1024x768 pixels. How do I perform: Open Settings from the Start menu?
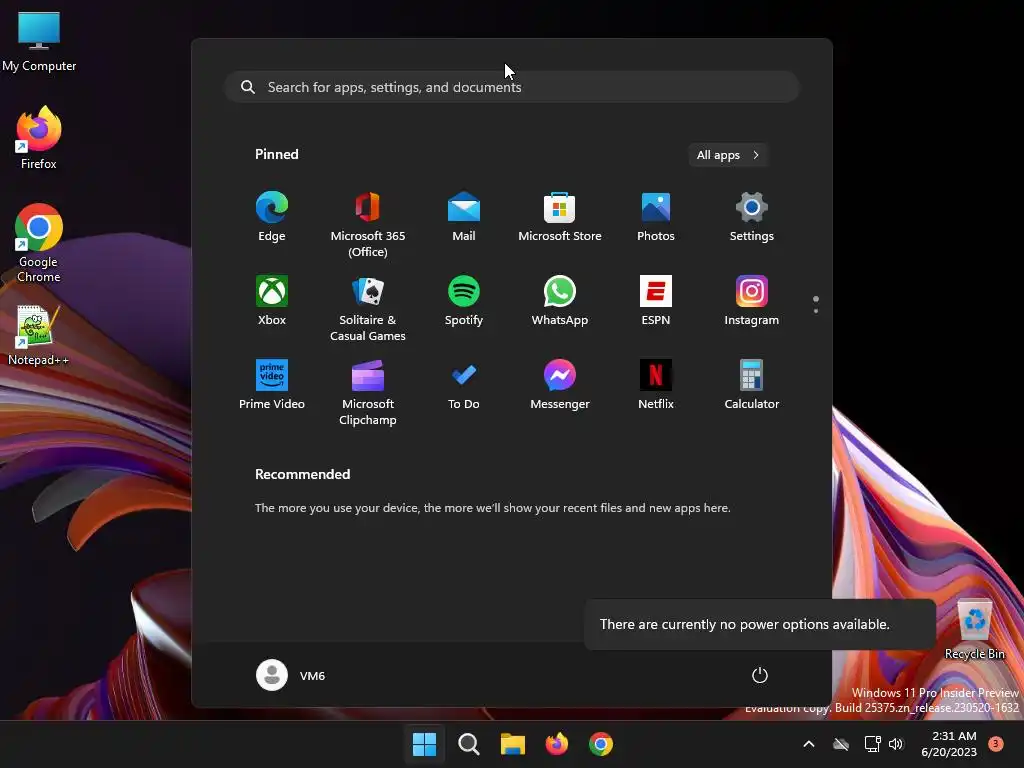click(x=752, y=217)
